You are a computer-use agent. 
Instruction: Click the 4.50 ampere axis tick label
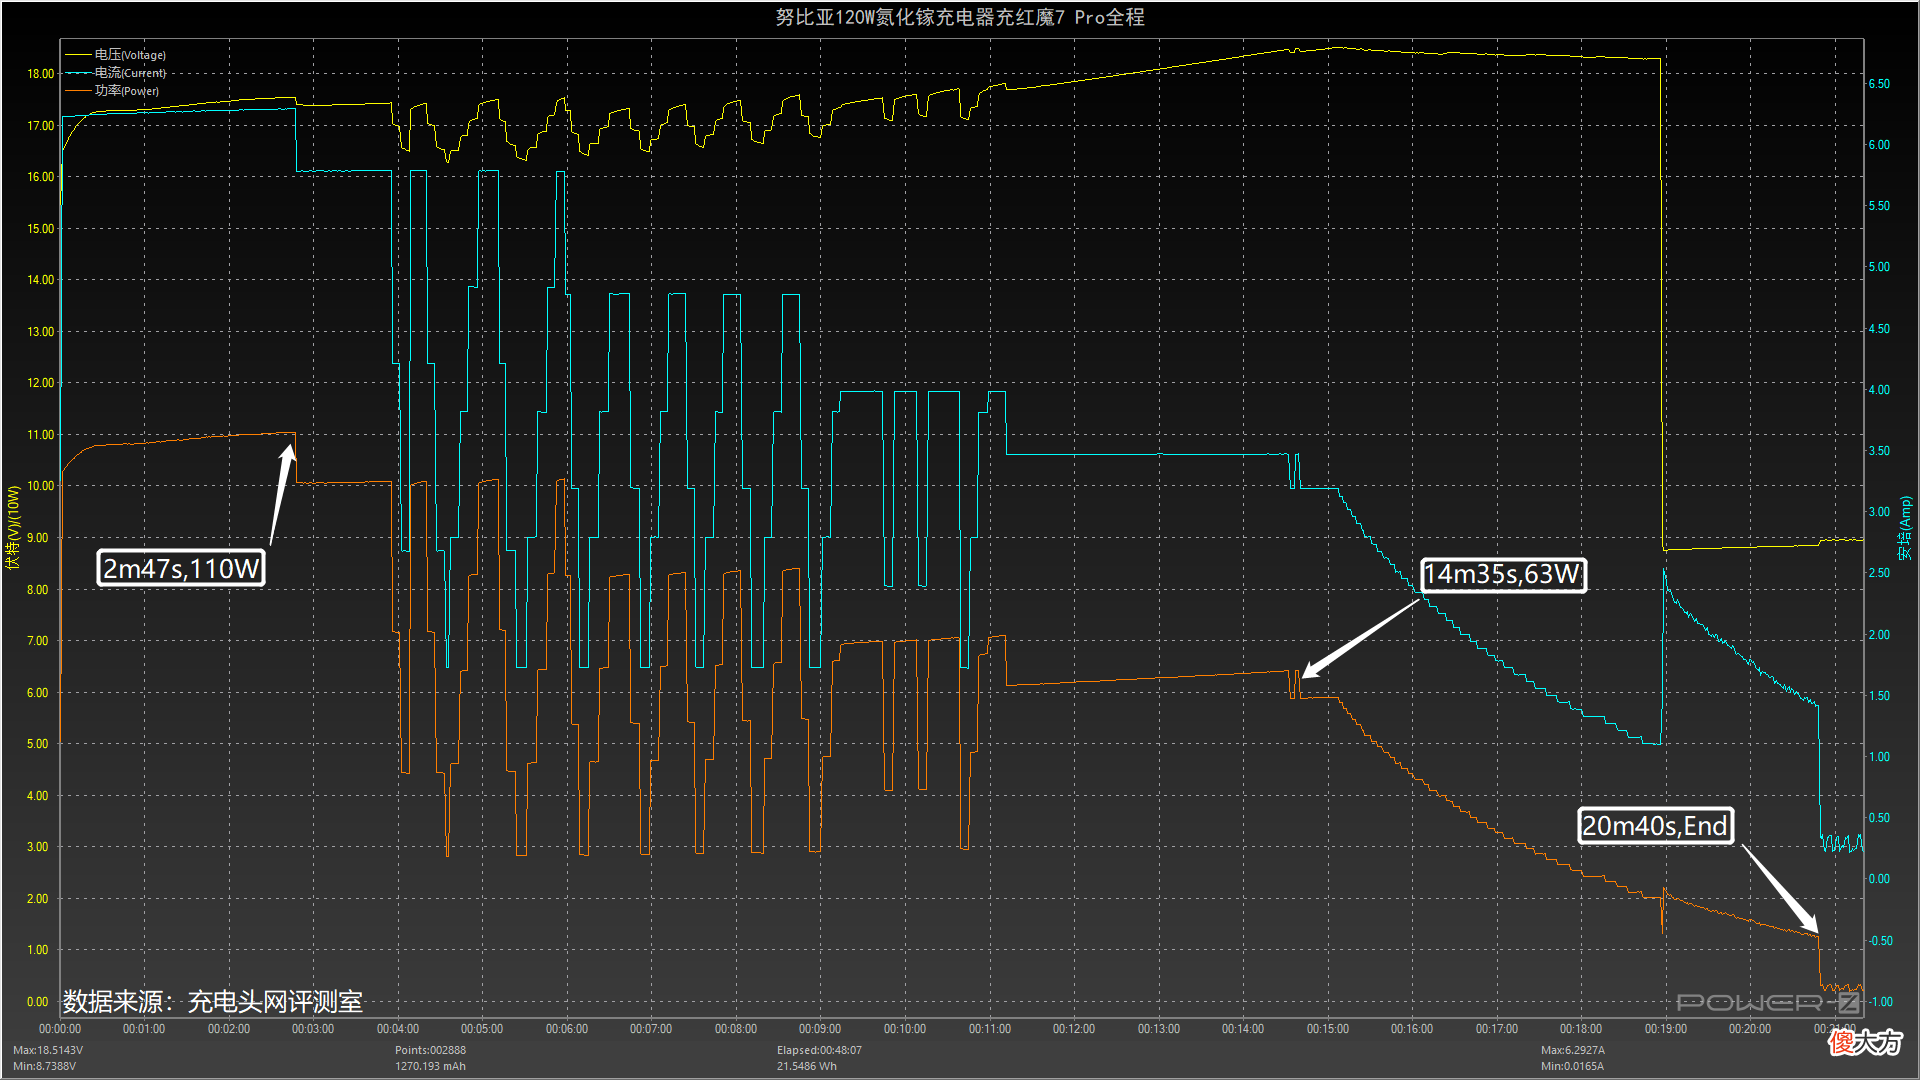point(1879,329)
